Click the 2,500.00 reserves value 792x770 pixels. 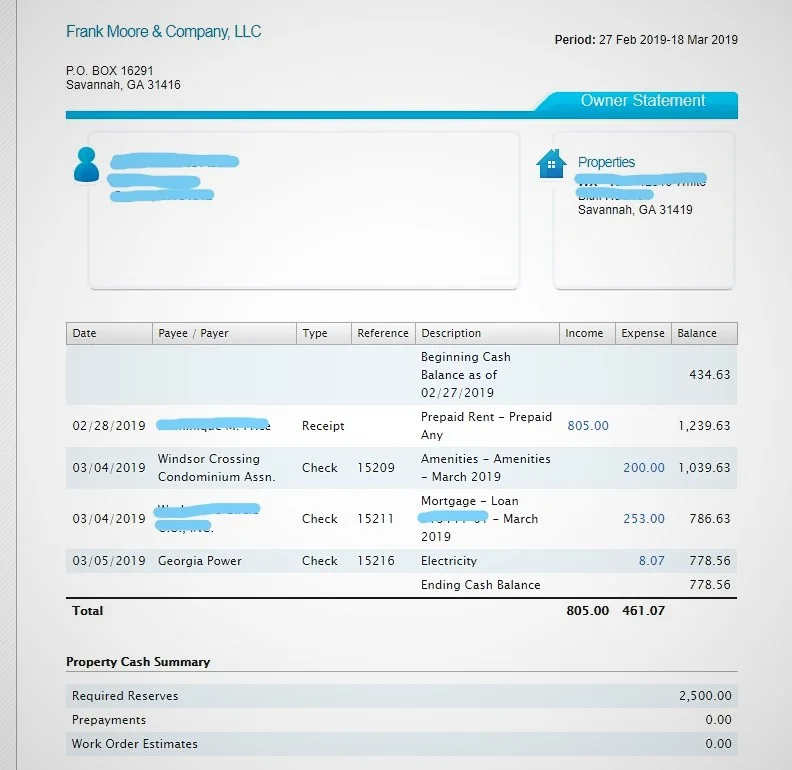(x=705, y=696)
